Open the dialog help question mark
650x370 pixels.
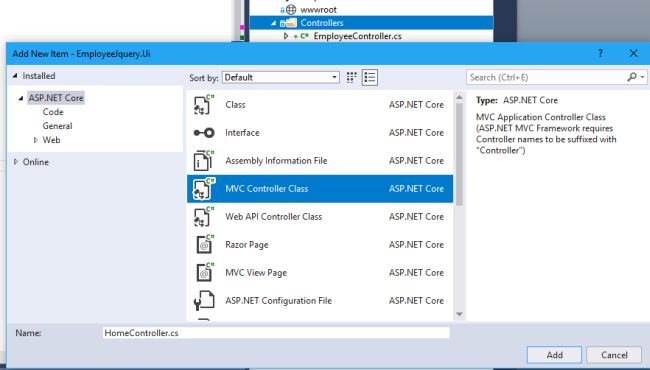(600, 53)
